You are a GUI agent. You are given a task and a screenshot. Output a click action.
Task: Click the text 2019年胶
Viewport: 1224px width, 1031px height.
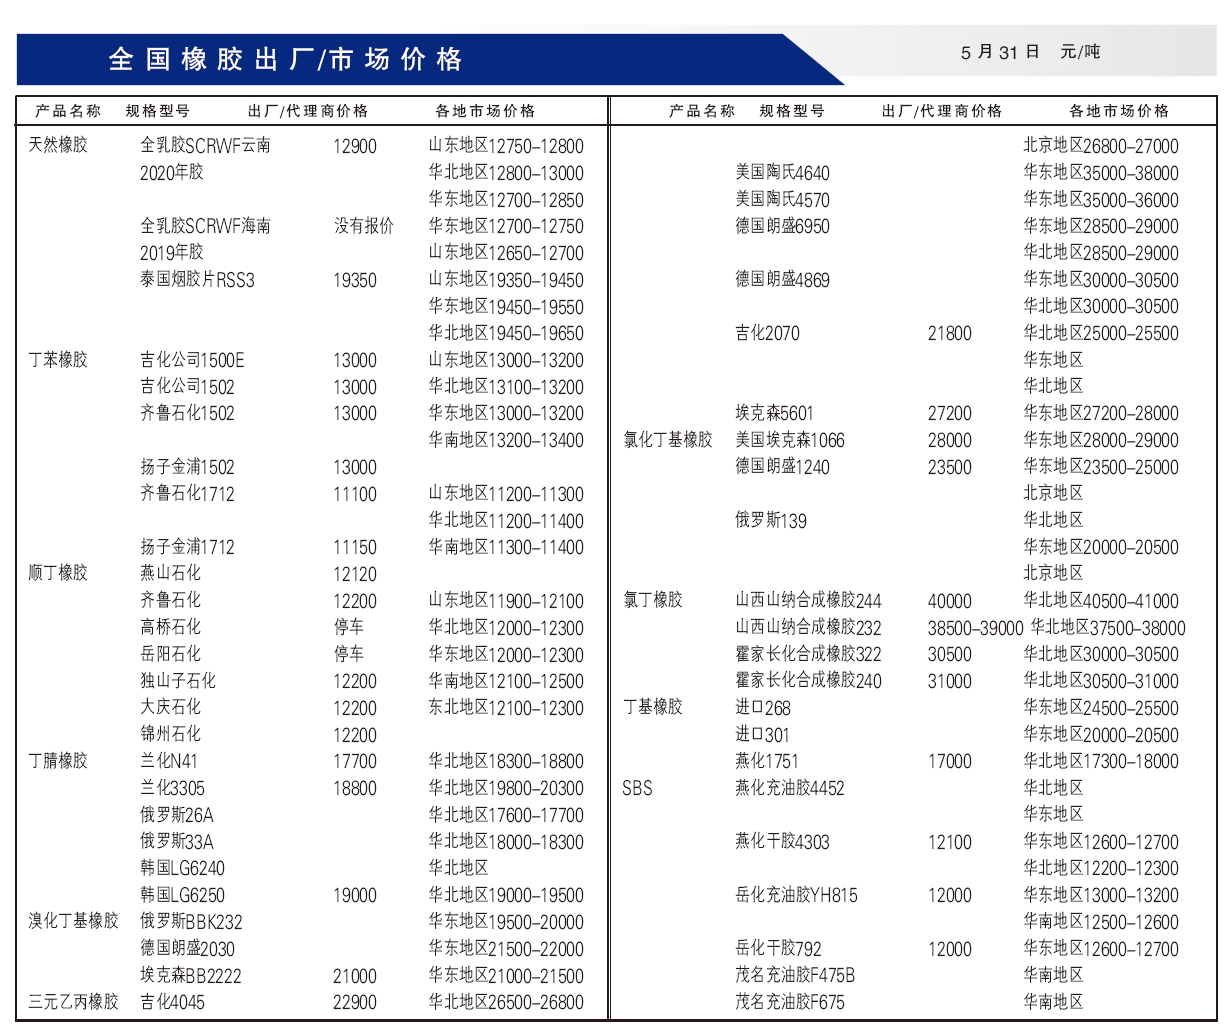171,252
